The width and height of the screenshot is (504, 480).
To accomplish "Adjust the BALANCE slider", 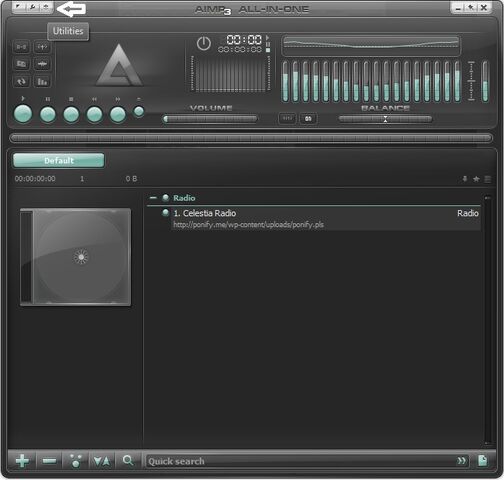I will click(385, 119).
